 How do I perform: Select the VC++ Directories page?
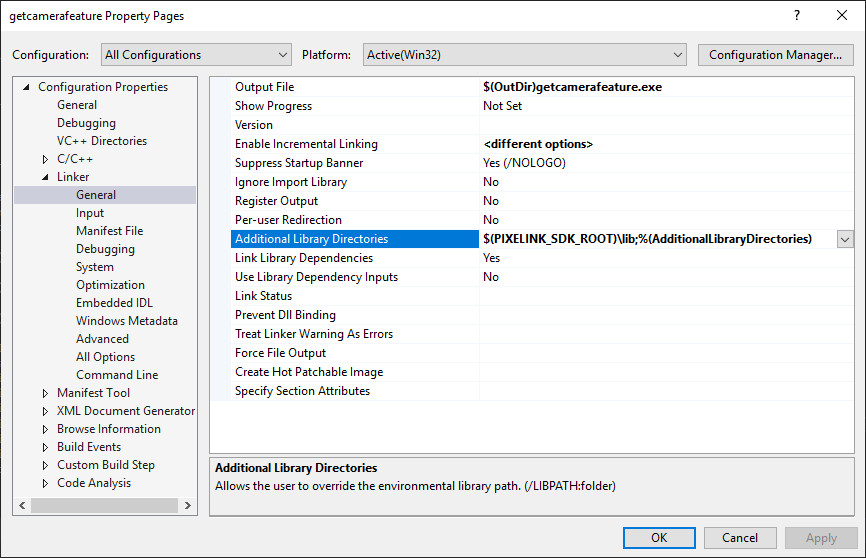(x=102, y=141)
